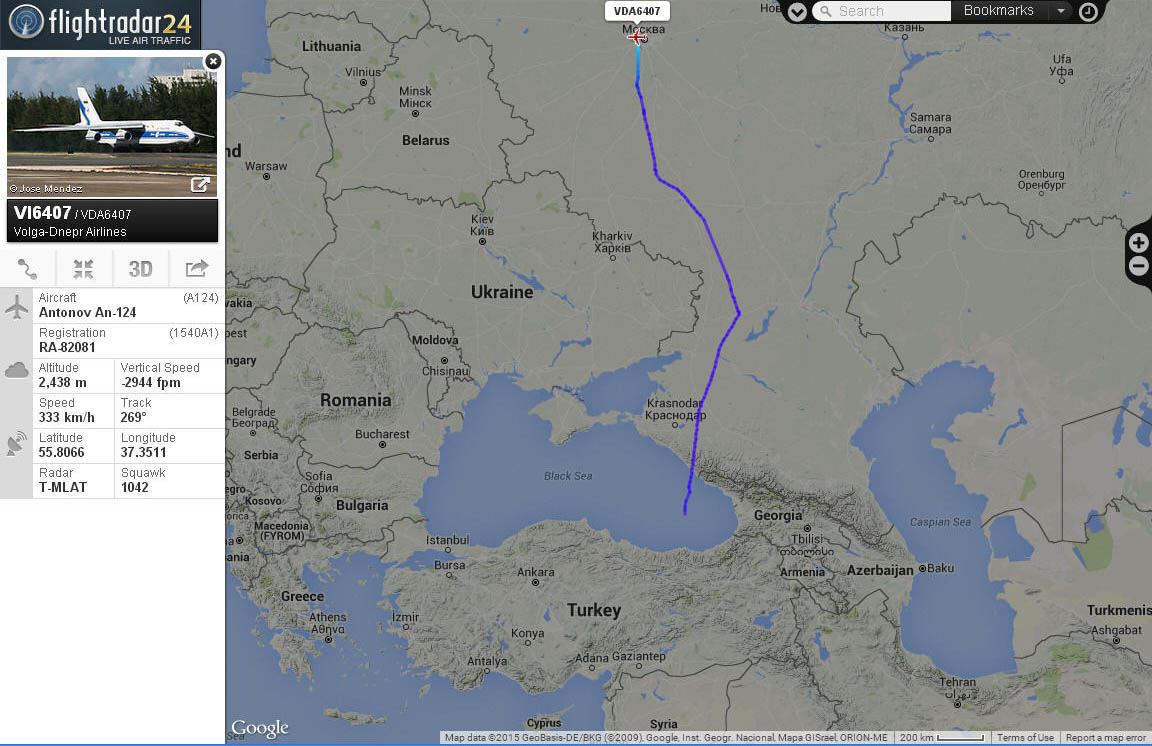The image size is (1152, 746).
Task: Open aircraft photo in external link
Action: [x=200, y=184]
